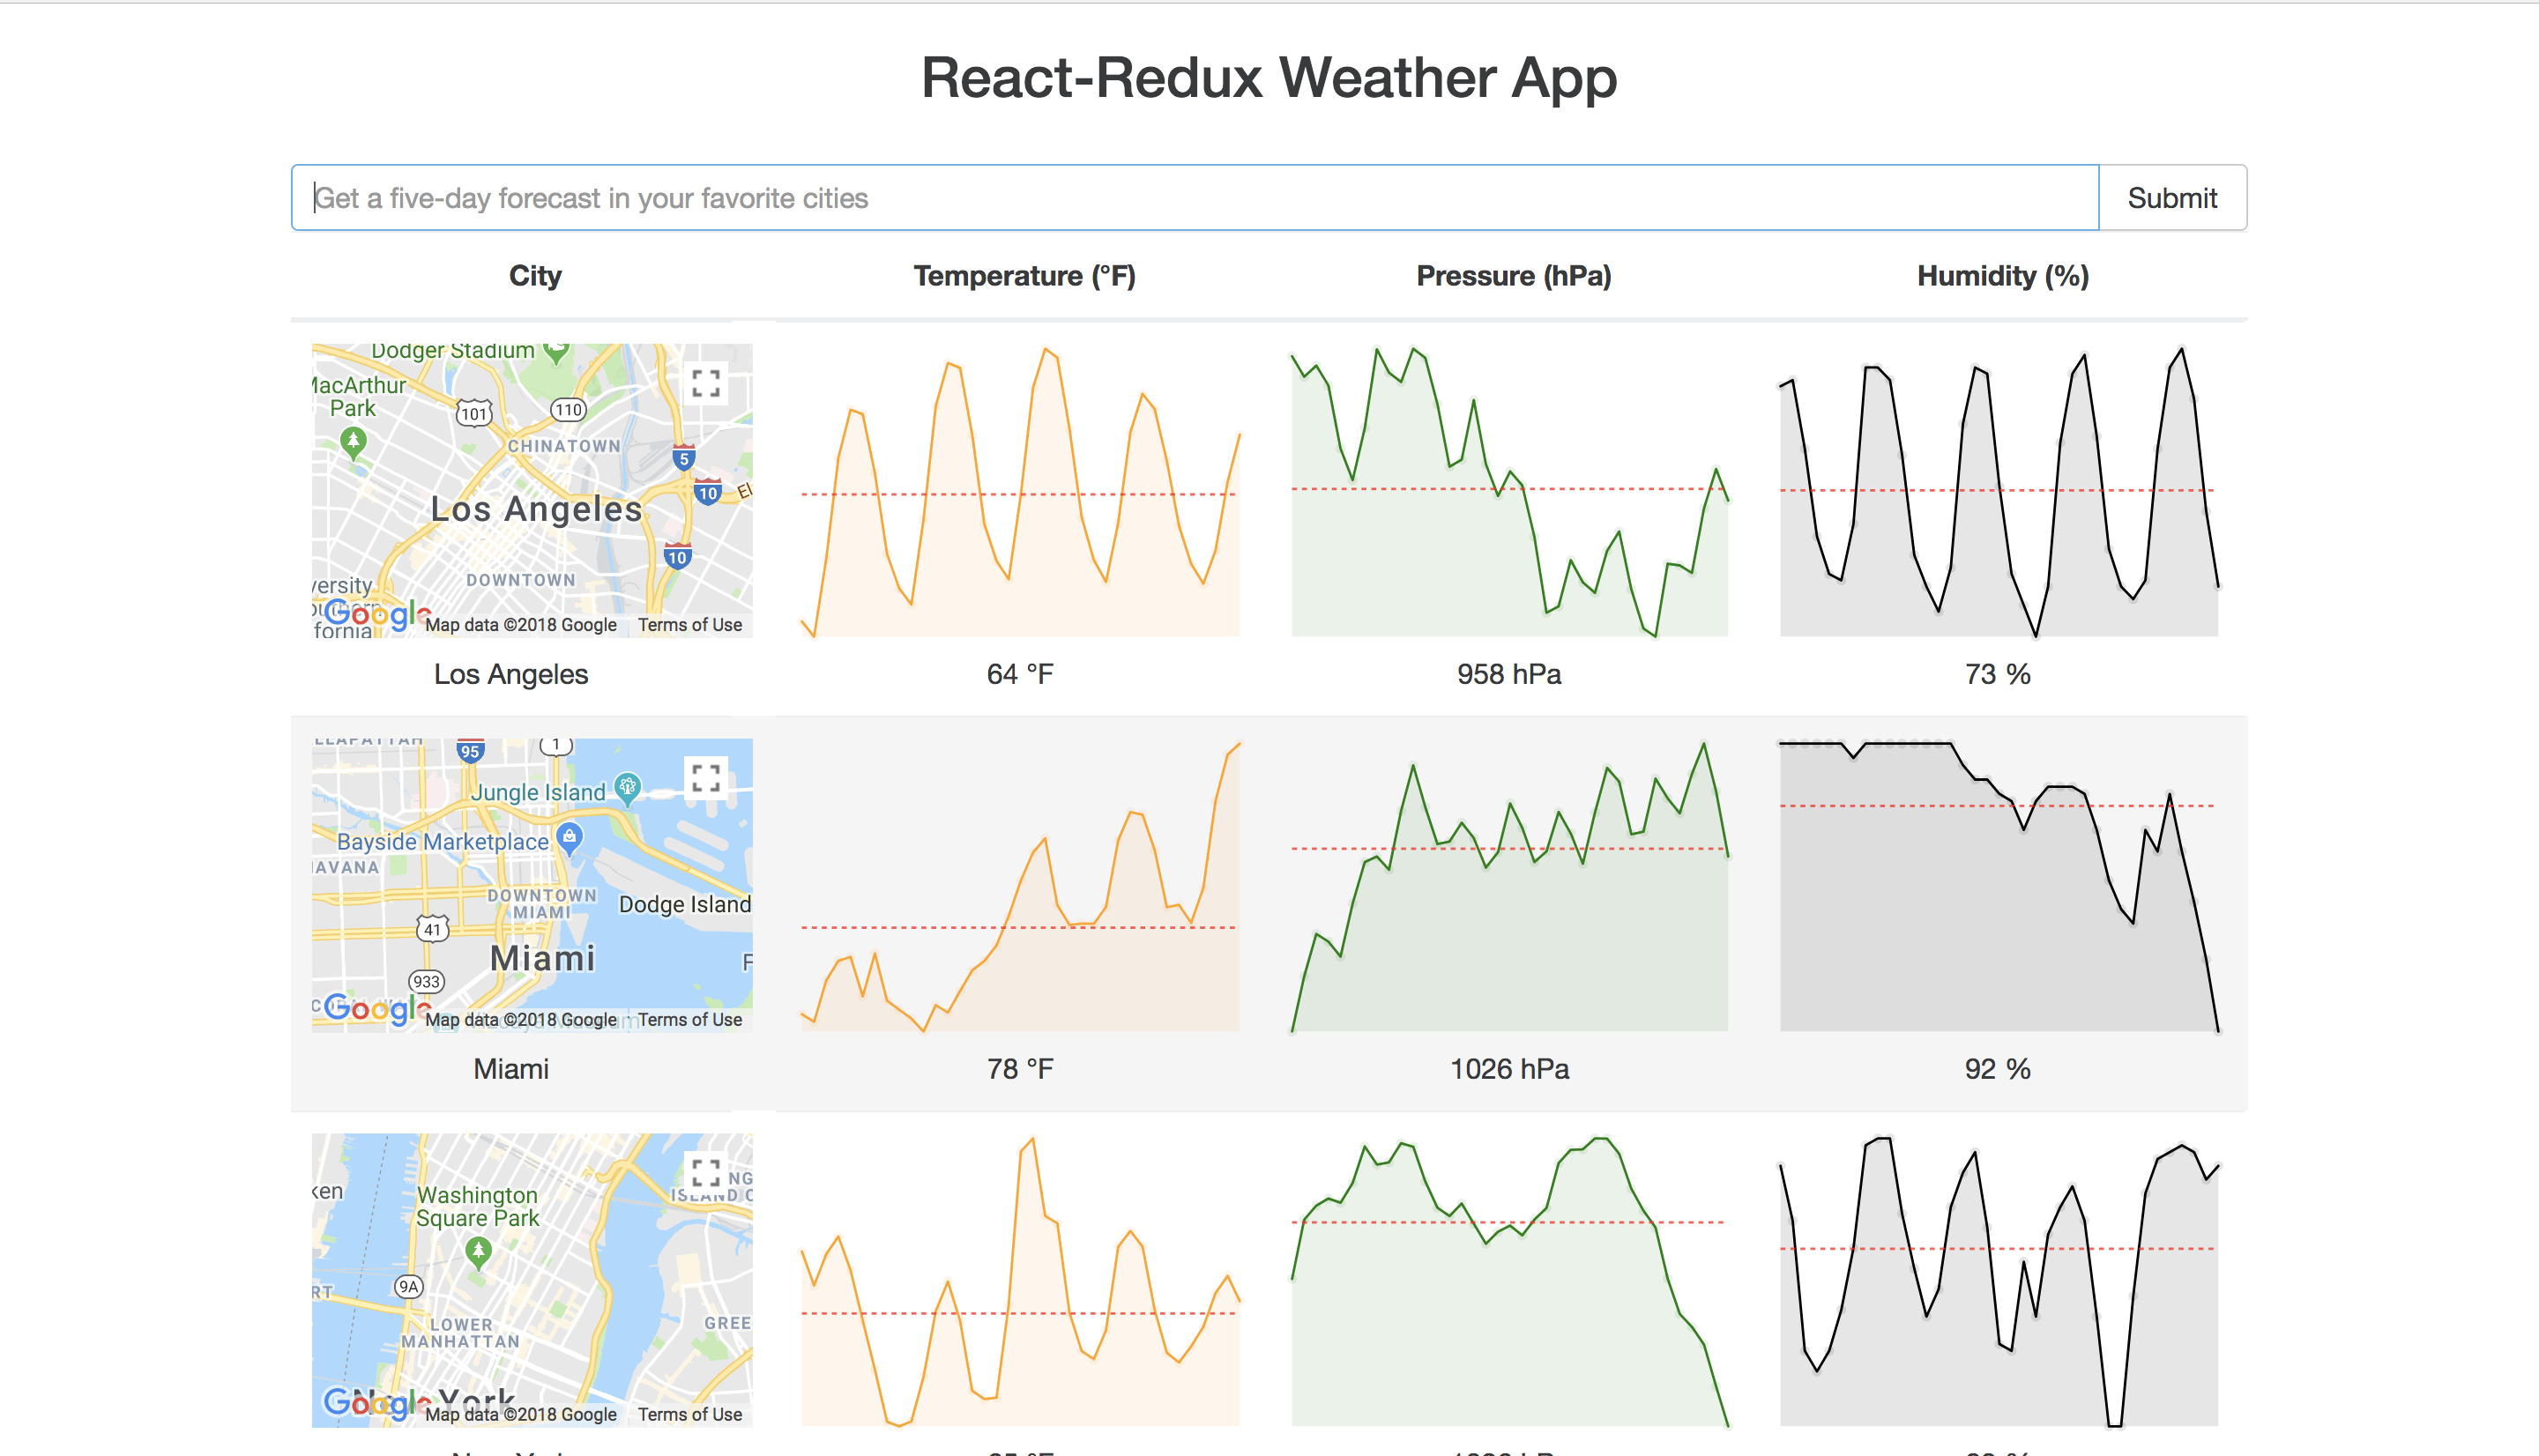The height and width of the screenshot is (1456, 2539).
Task: Expand Los Angeles map to fullscreen
Action: [705, 383]
